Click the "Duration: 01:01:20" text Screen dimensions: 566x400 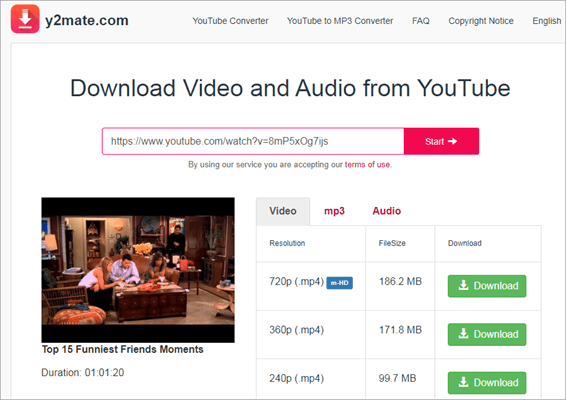pyautogui.click(x=83, y=373)
